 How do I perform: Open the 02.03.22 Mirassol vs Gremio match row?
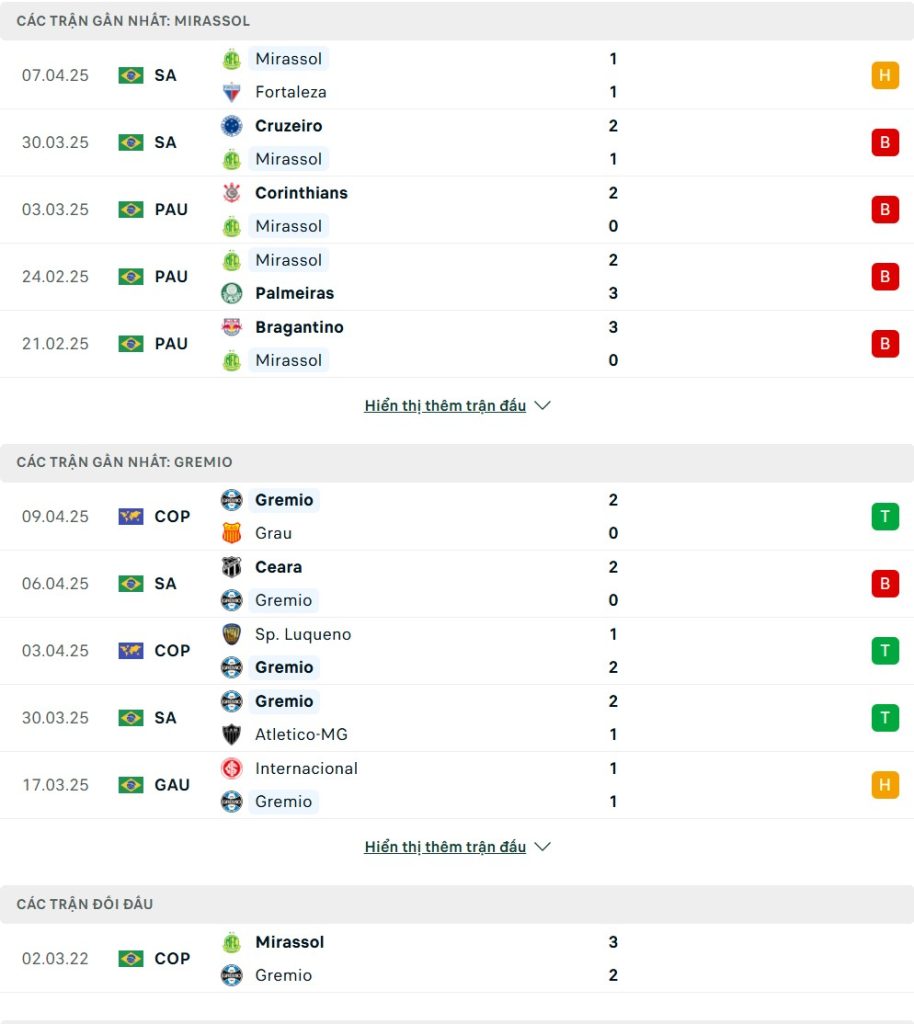(457, 959)
